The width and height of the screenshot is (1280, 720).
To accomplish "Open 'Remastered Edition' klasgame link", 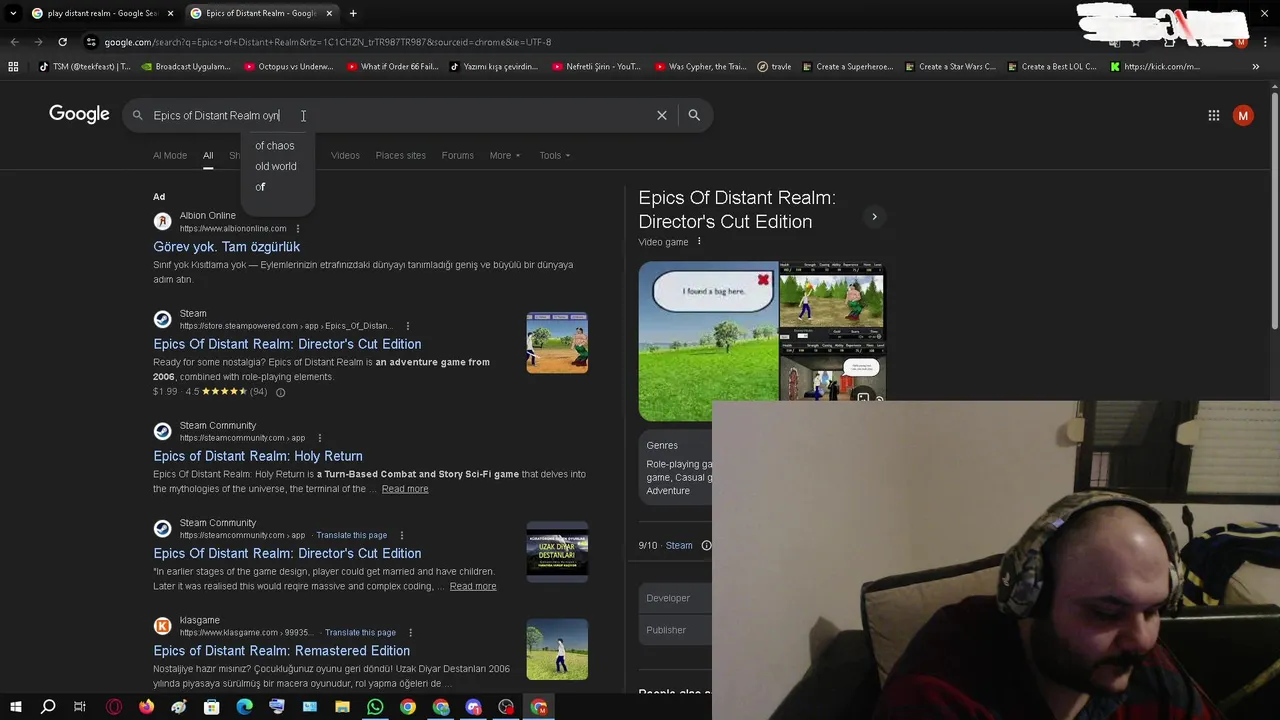I will point(281,651).
